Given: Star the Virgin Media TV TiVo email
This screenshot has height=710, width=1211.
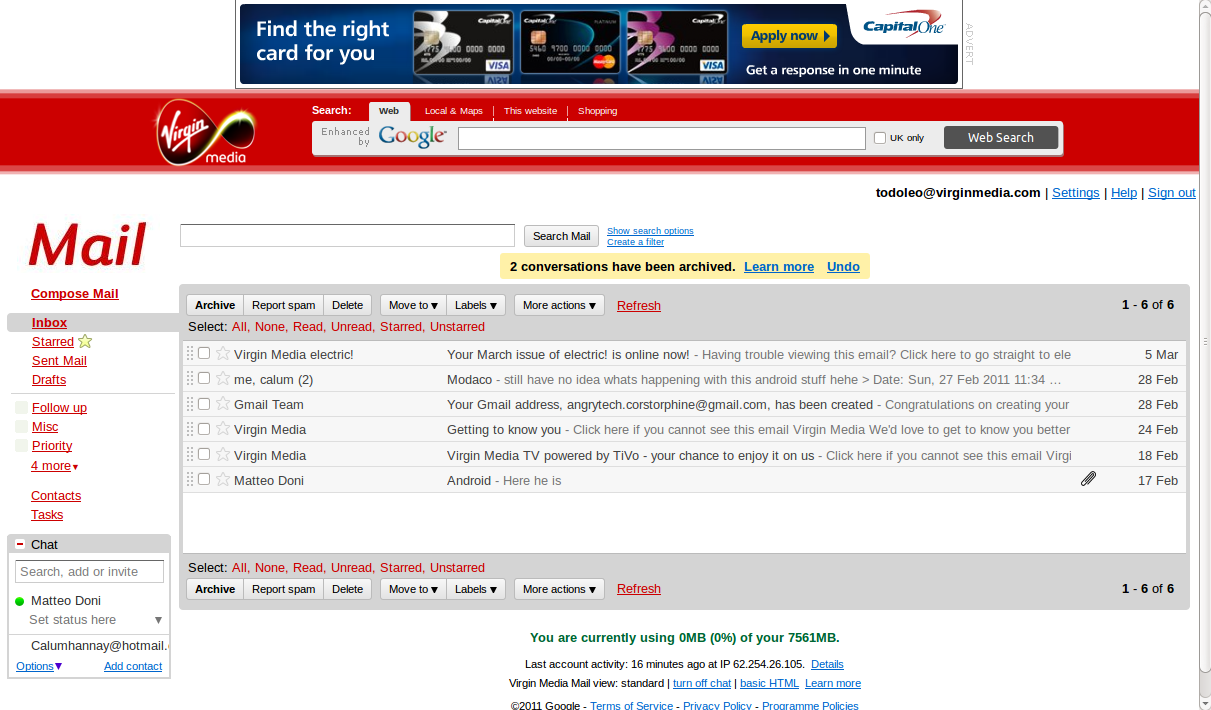Looking at the screenshot, I should tap(223, 454).
